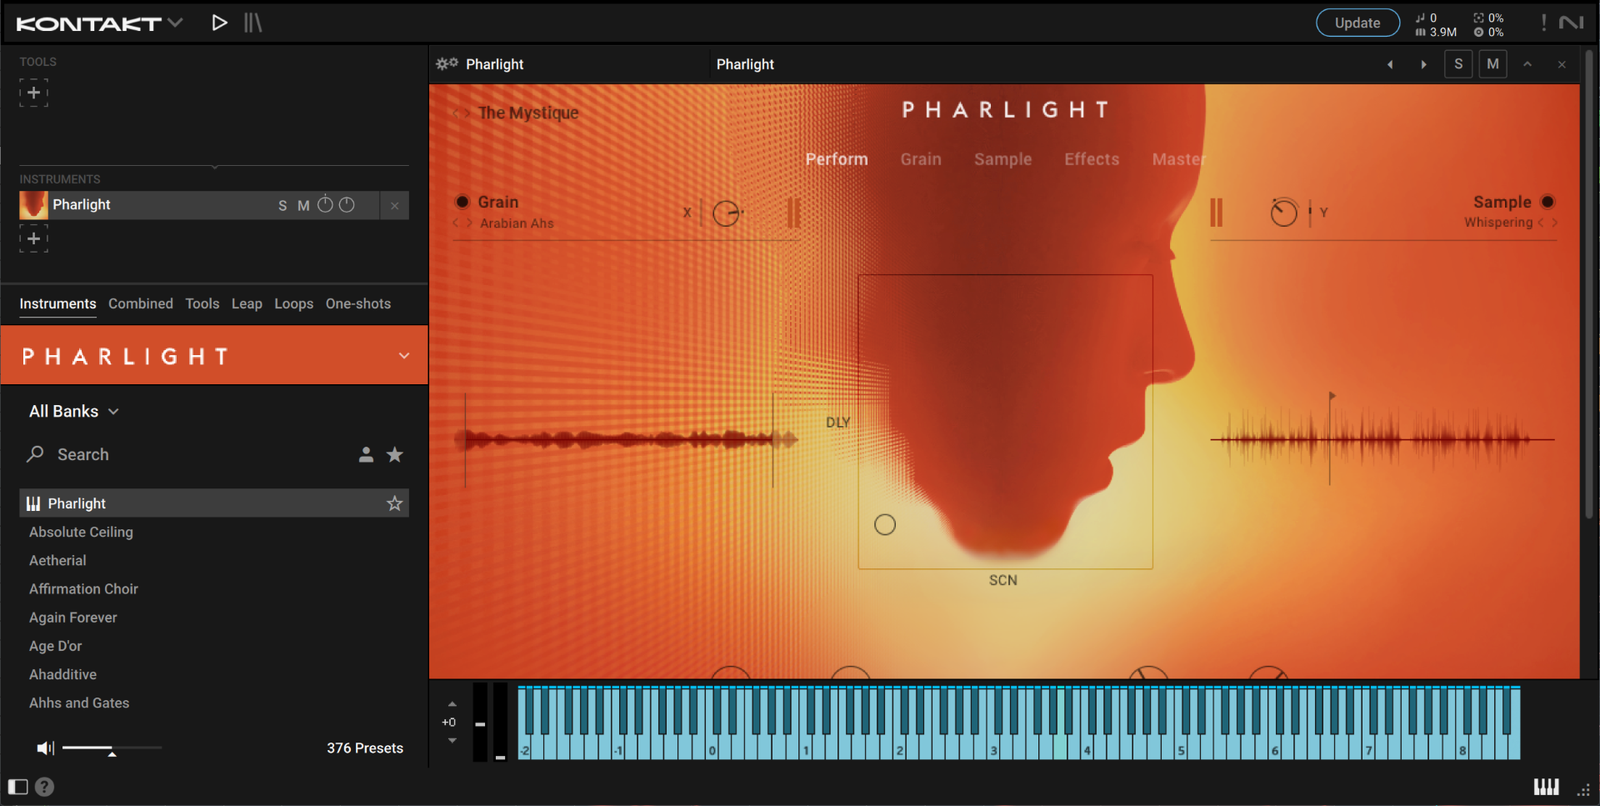
Task: Toggle the Sample layer on/off button
Action: [1548, 202]
